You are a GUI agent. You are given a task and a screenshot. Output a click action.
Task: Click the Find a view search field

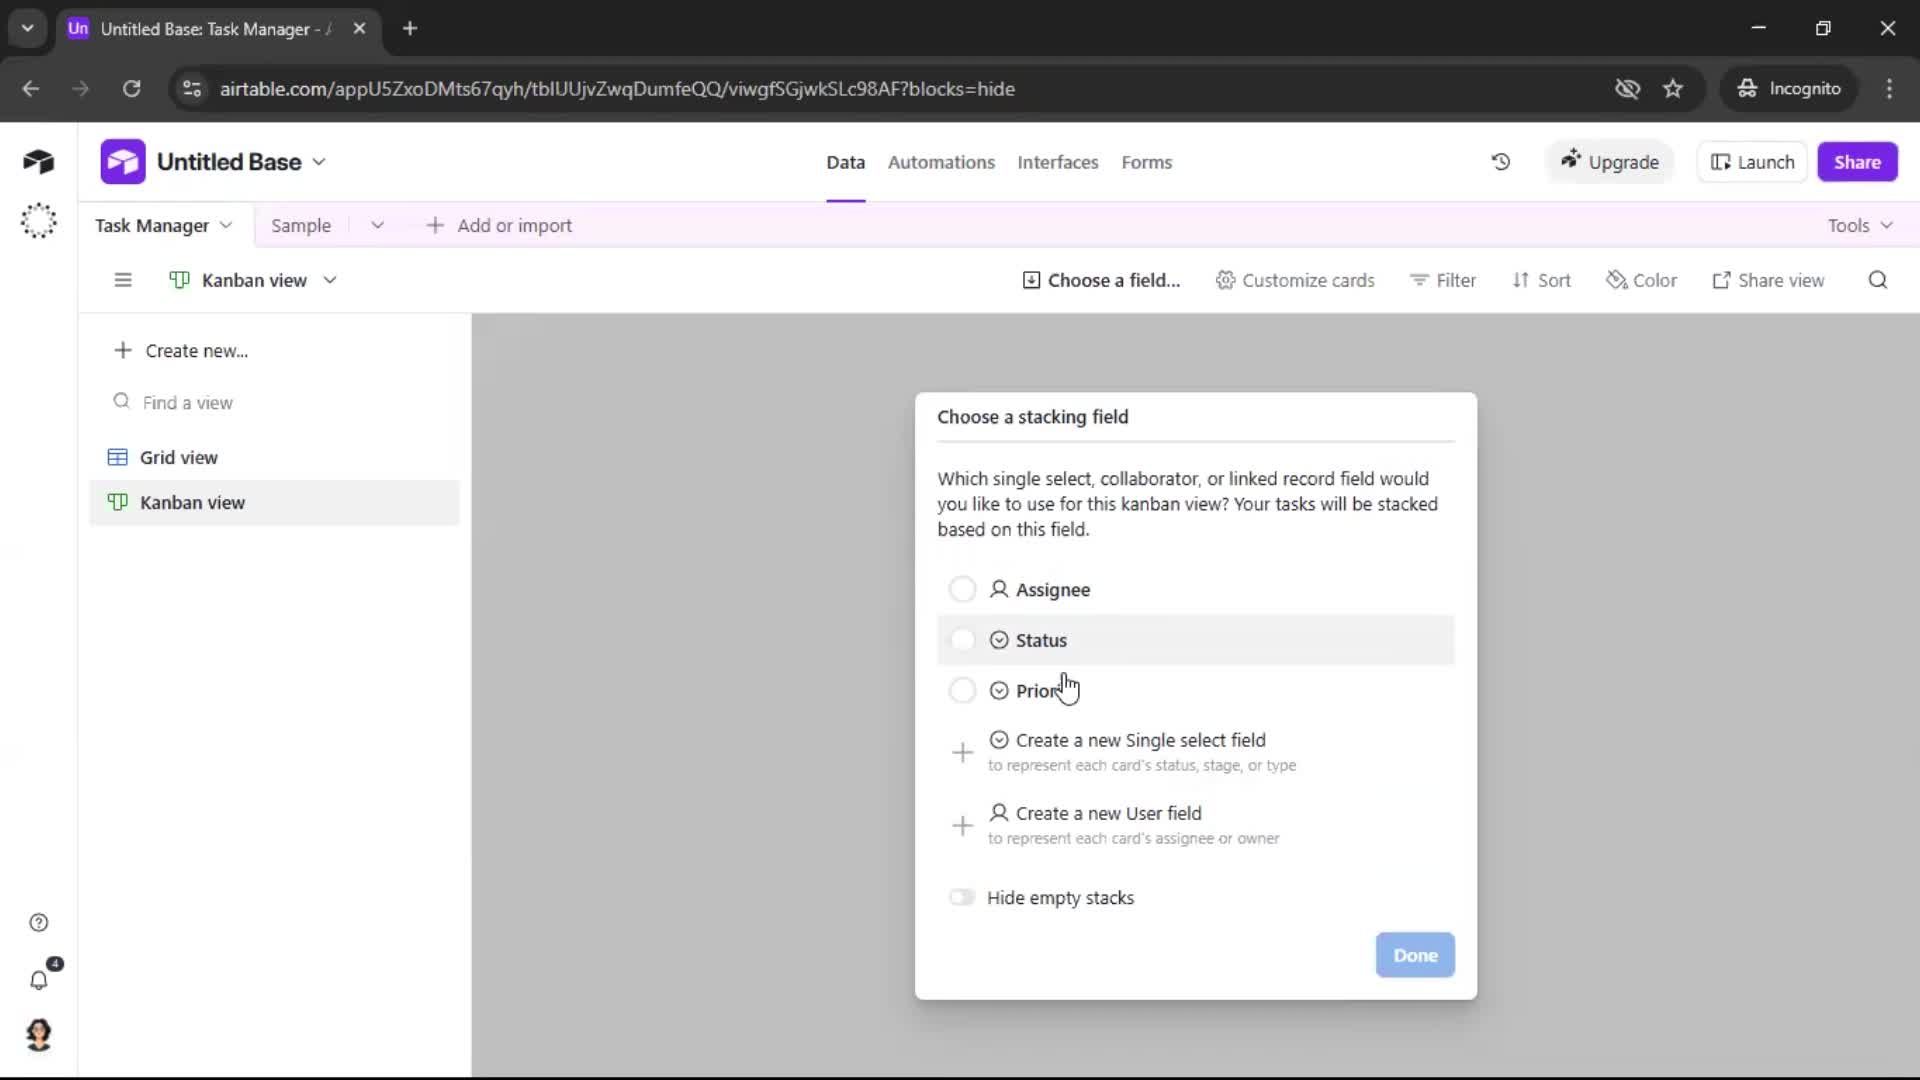(274, 402)
